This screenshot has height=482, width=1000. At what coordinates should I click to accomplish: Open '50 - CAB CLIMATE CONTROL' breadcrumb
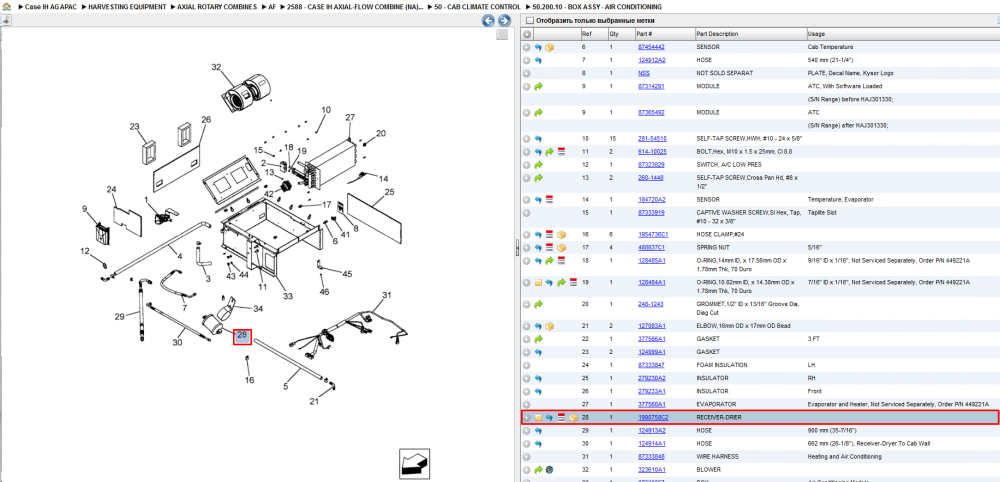[x=475, y=6]
